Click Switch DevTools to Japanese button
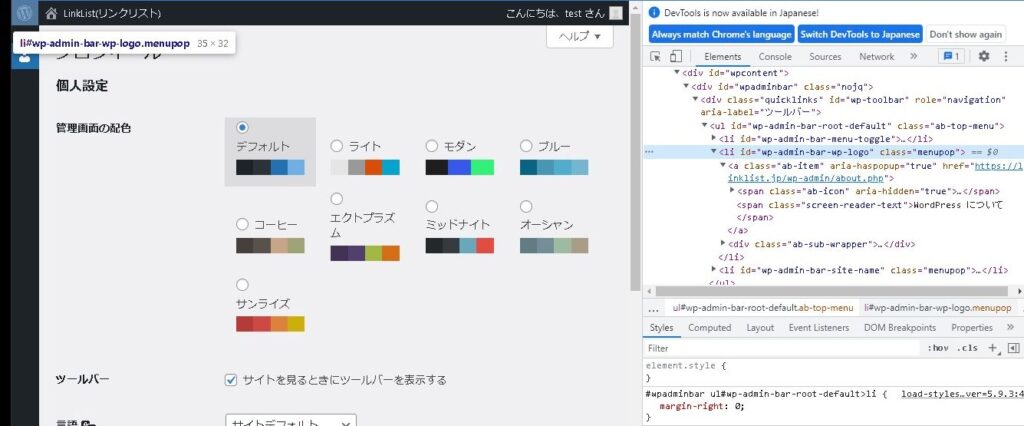The image size is (1024, 426). [860, 34]
